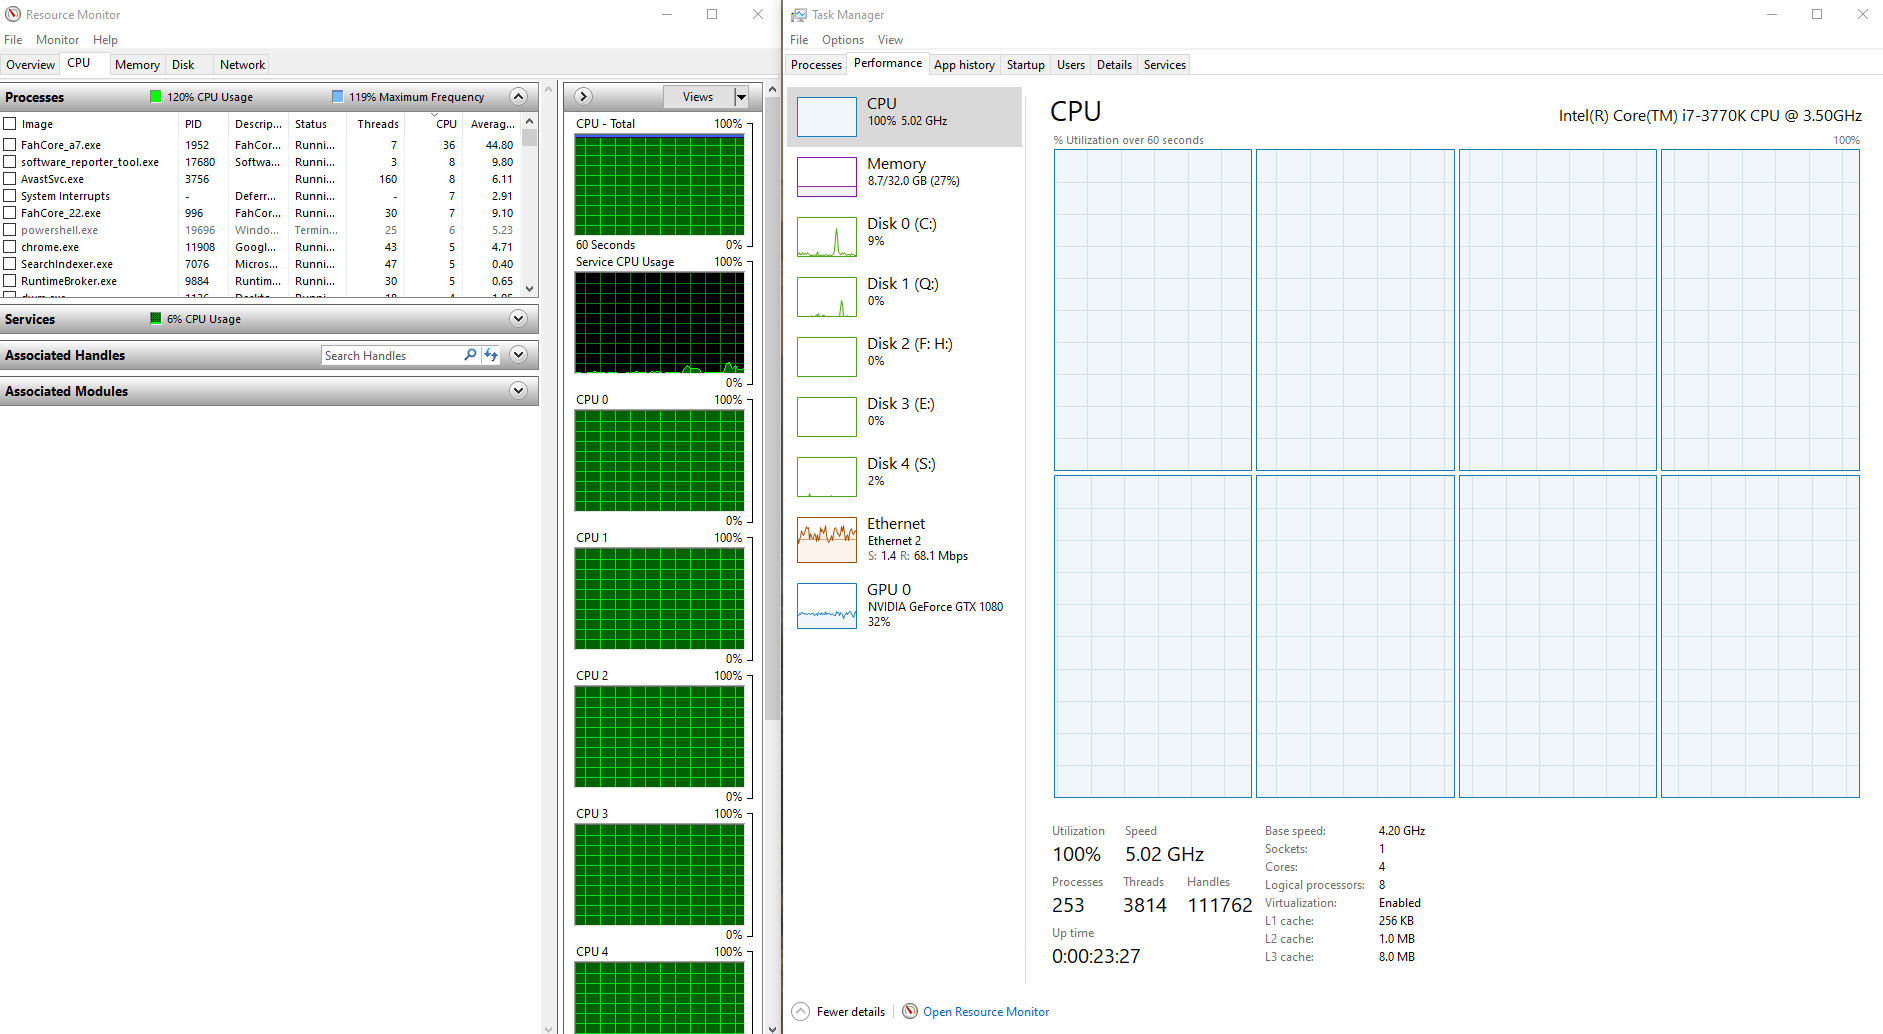Collapse the Processes section

518,96
